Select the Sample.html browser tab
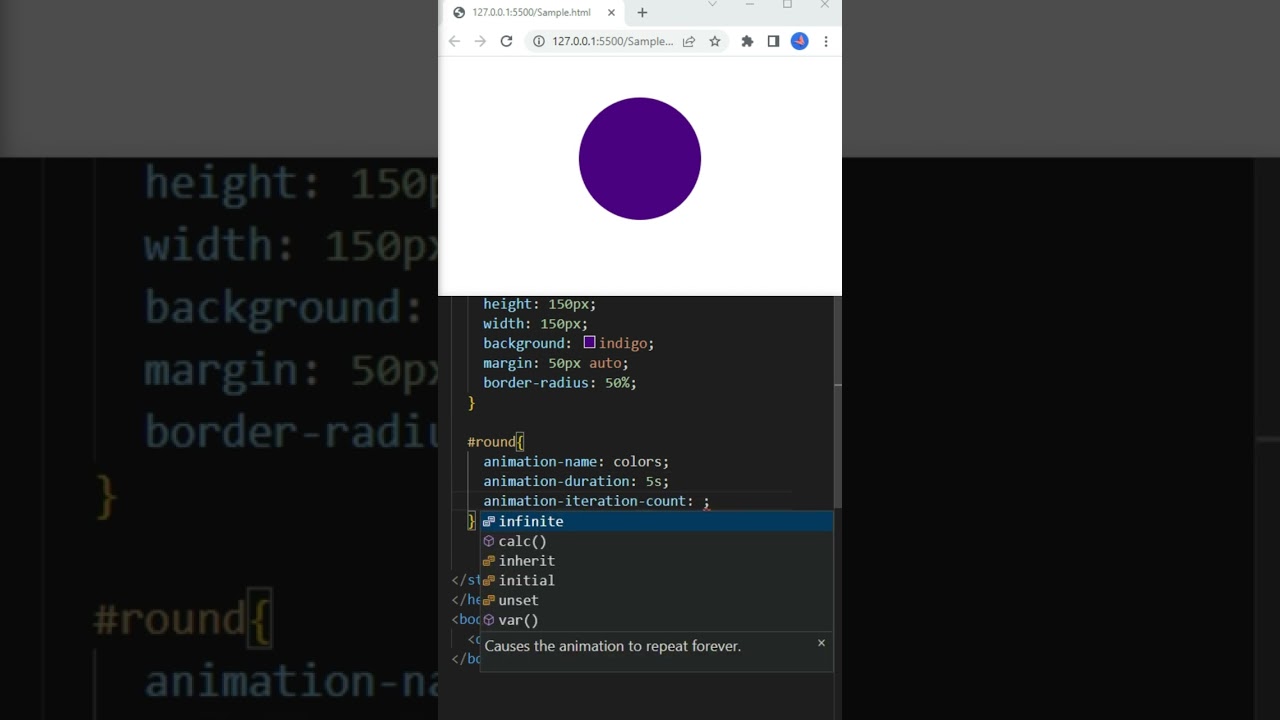 click(x=534, y=12)
